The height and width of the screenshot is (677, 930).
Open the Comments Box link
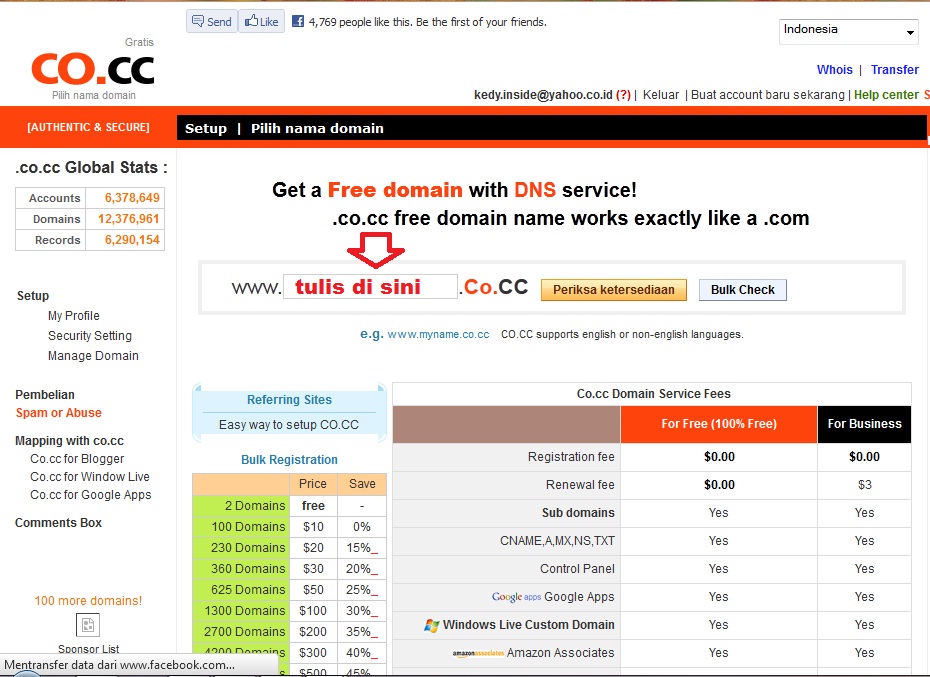tap(58, 523)
